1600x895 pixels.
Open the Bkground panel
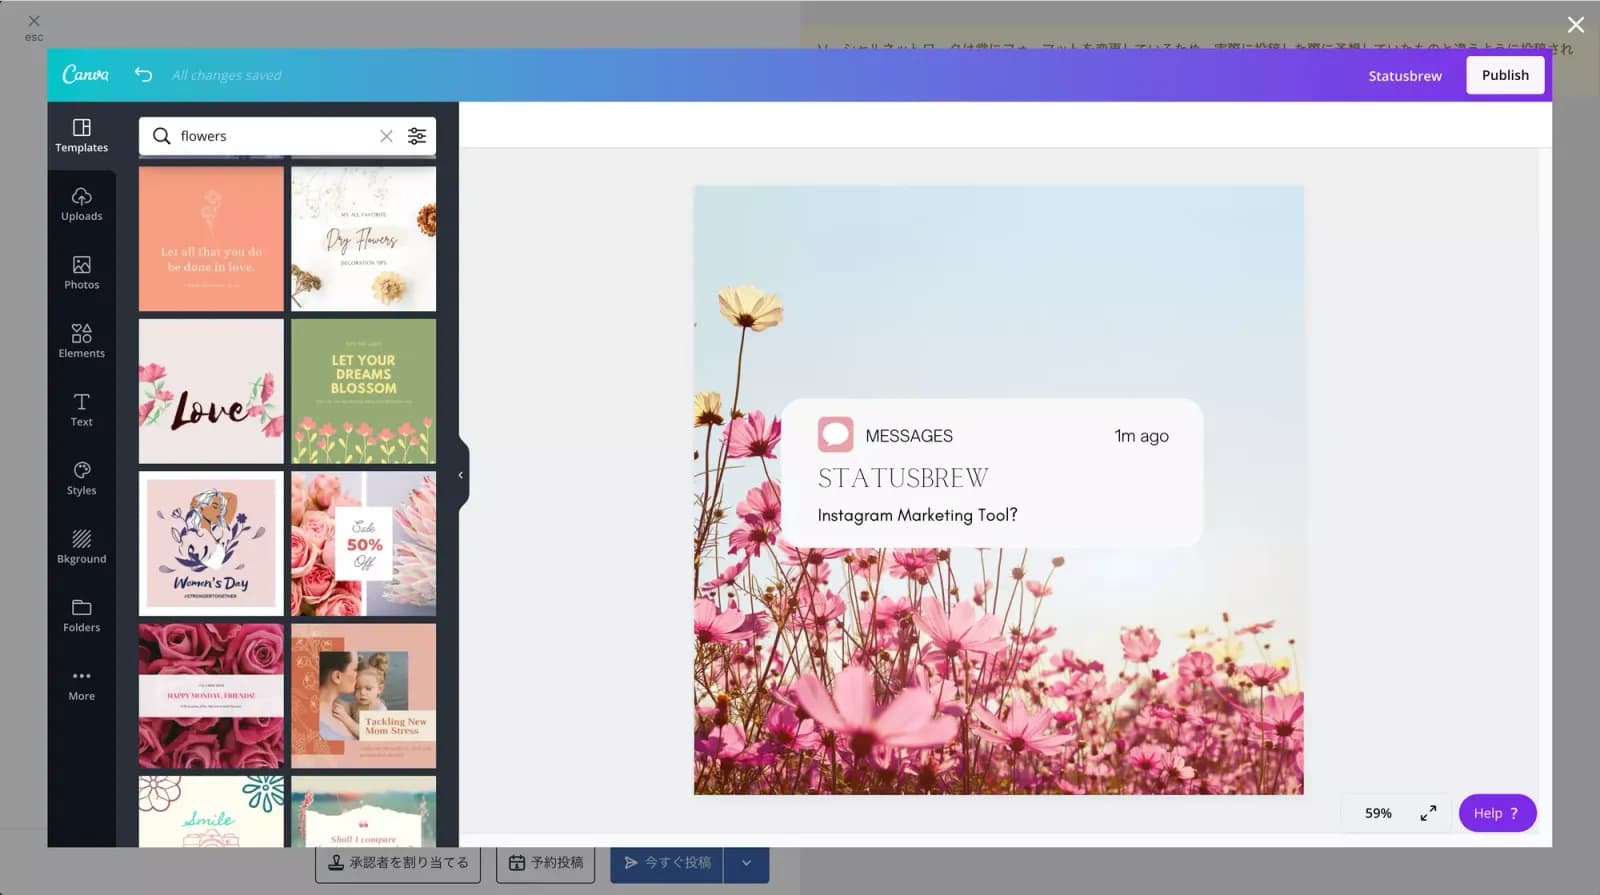(81, 547)
